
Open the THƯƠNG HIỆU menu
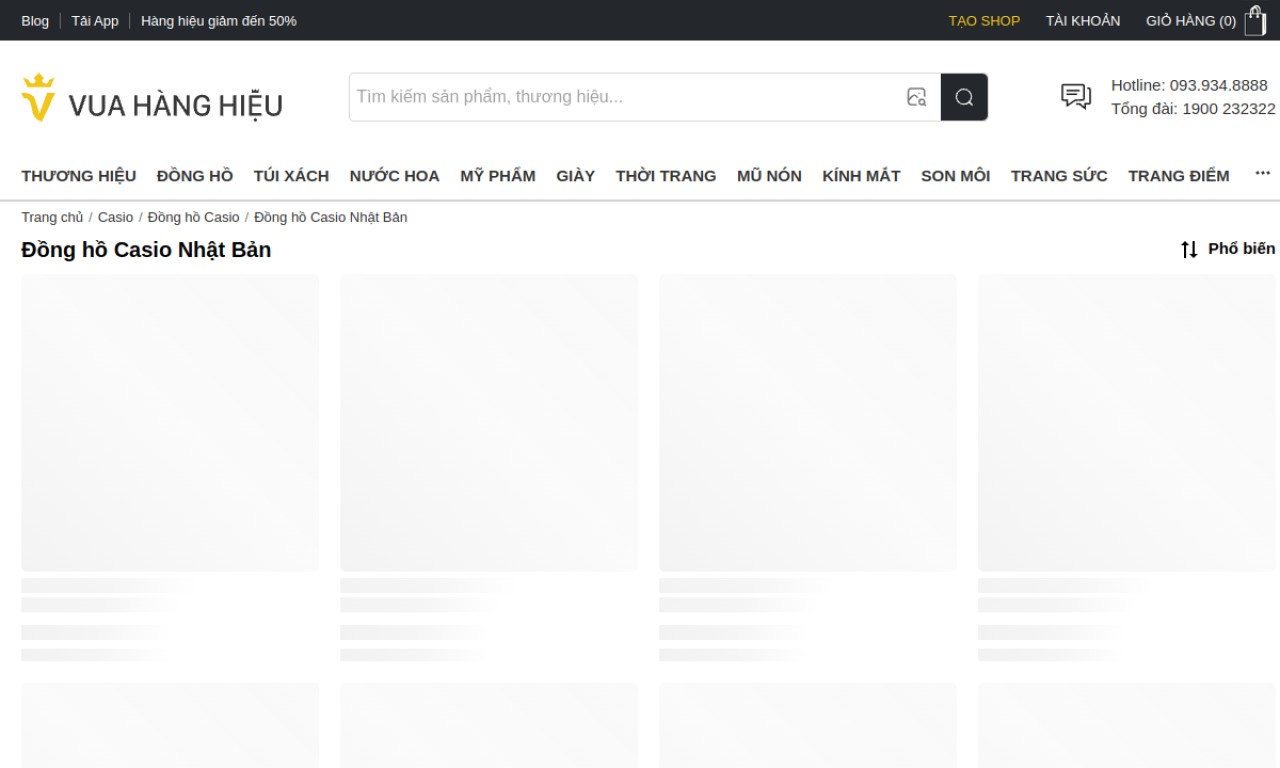point(79,176)
